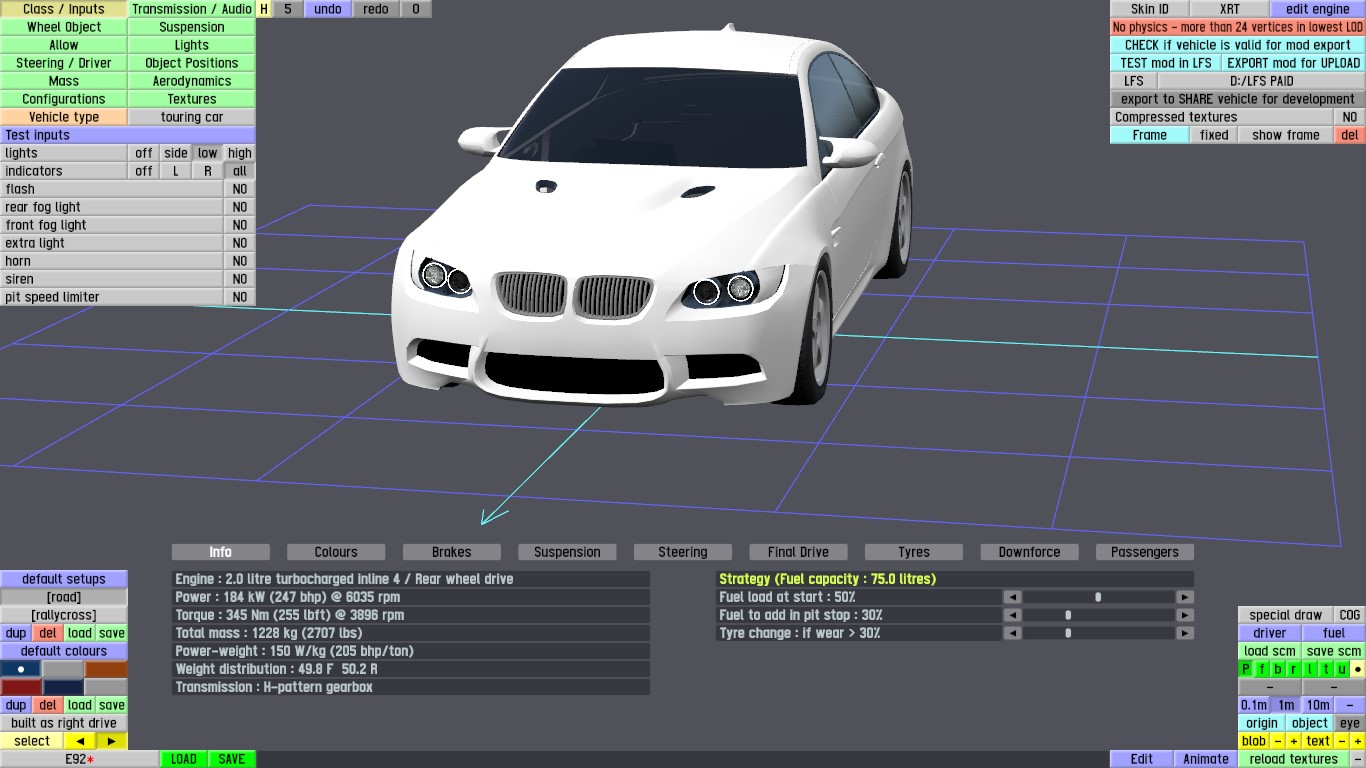Toggle rear fog light NO
Viewport: 1366px width, 768px height.
(x=240, y=207)
